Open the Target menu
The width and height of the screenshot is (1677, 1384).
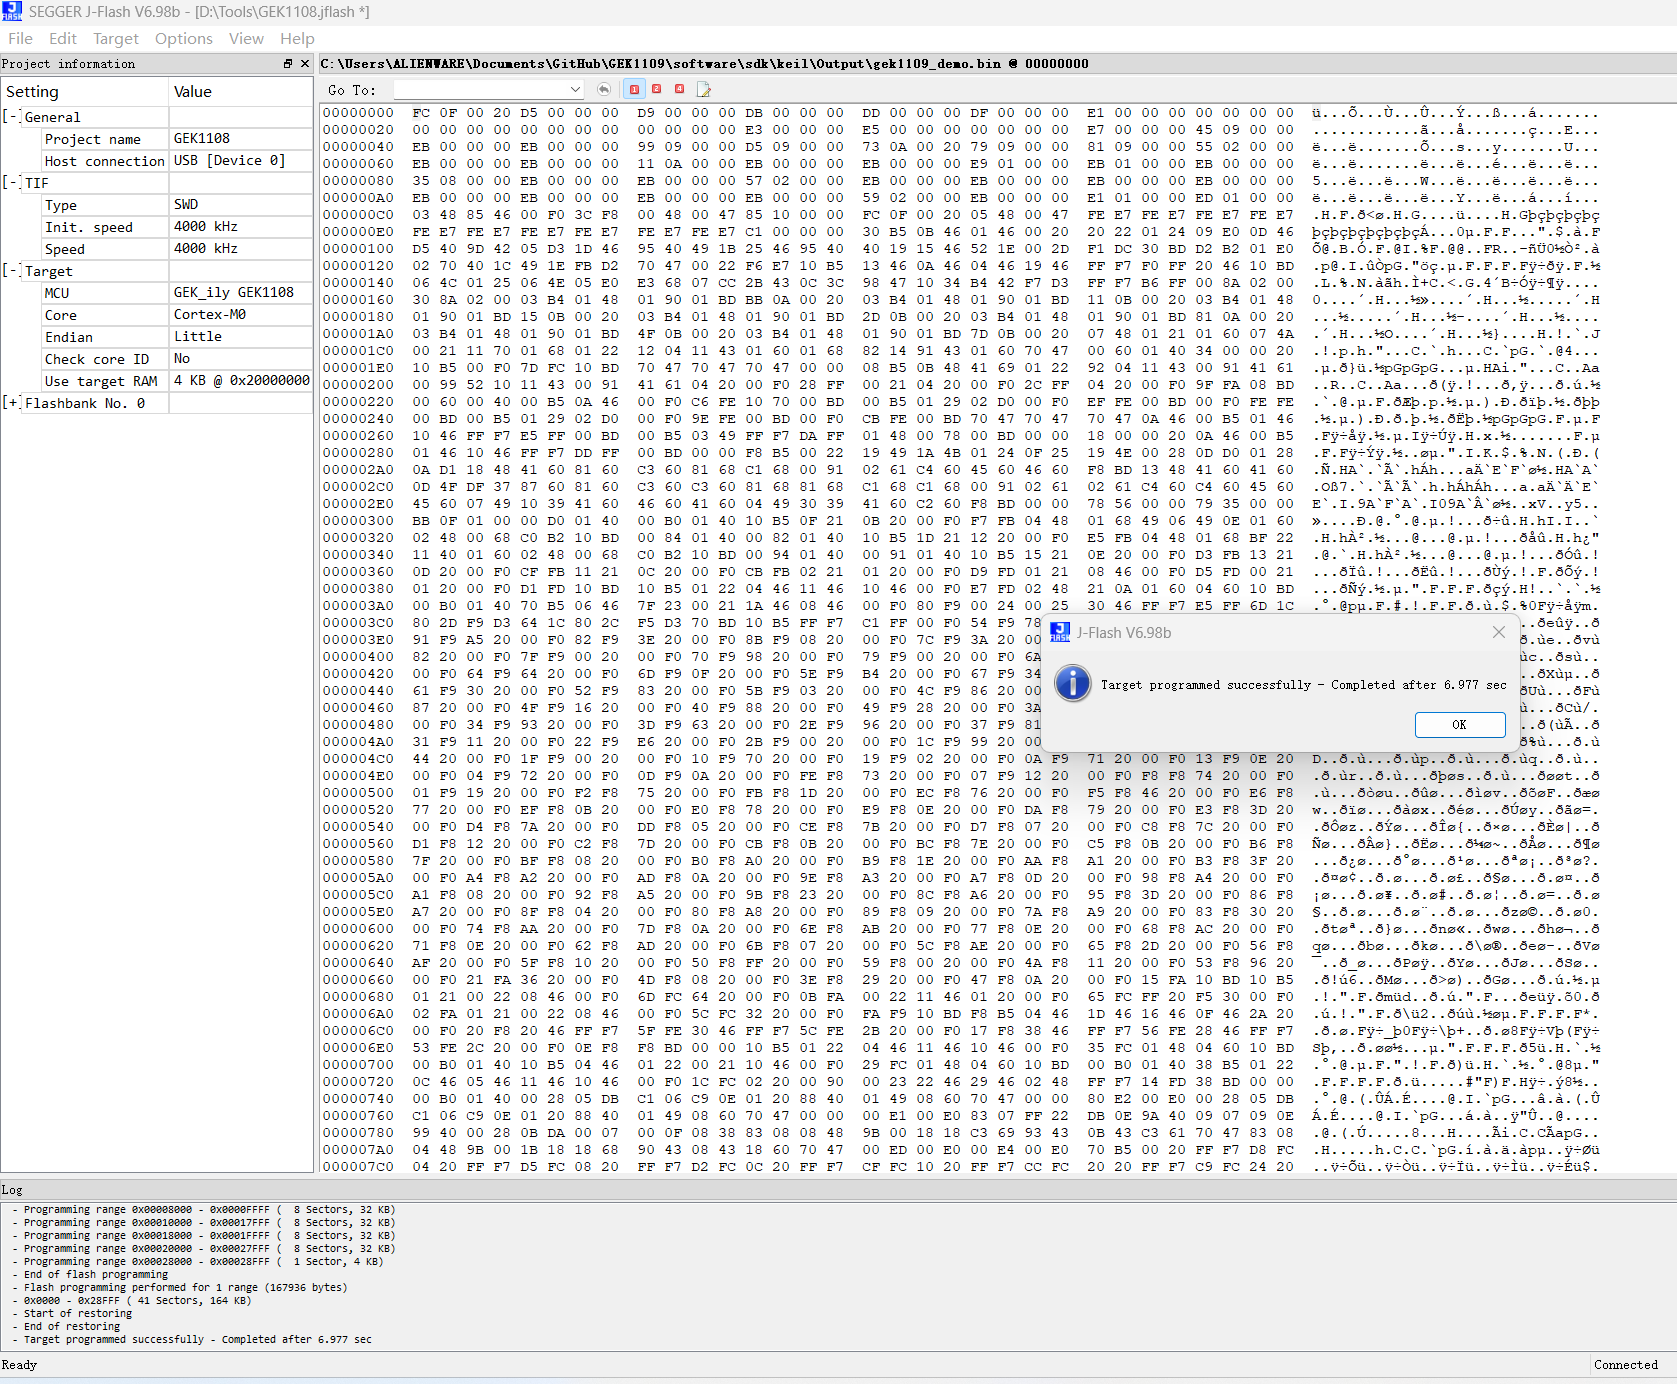(116, 39)
